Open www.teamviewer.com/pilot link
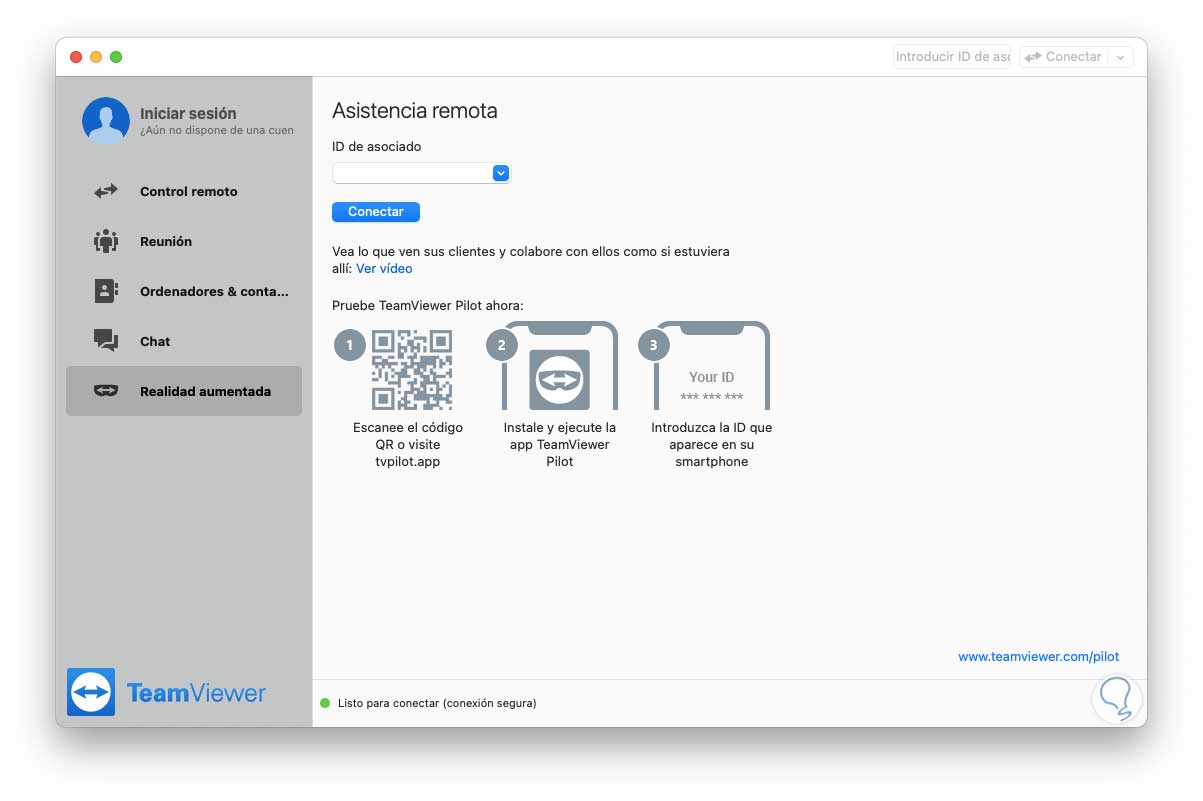Image resolution: width=1203 pixels, height=801 pixels. coord(1039,657)
